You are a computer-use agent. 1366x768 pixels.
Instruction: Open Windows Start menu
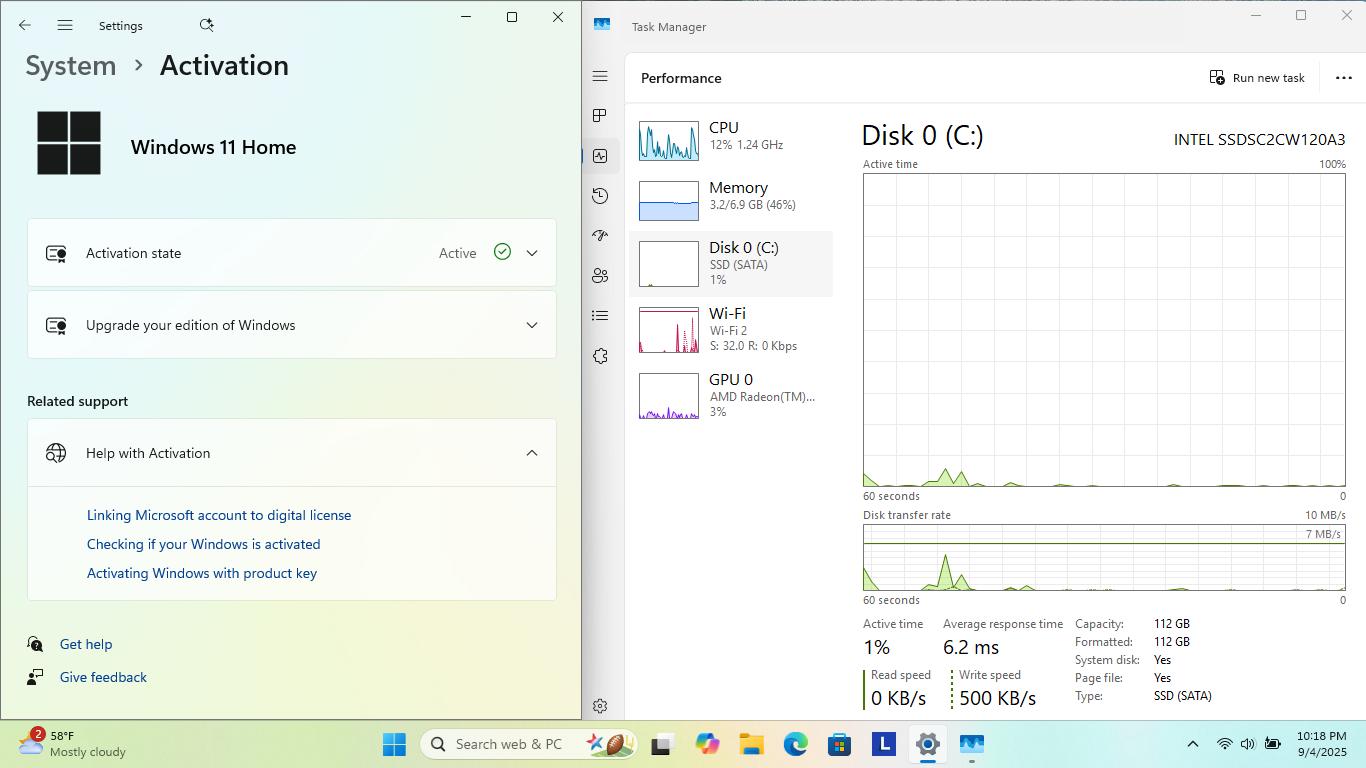point(394,744)
